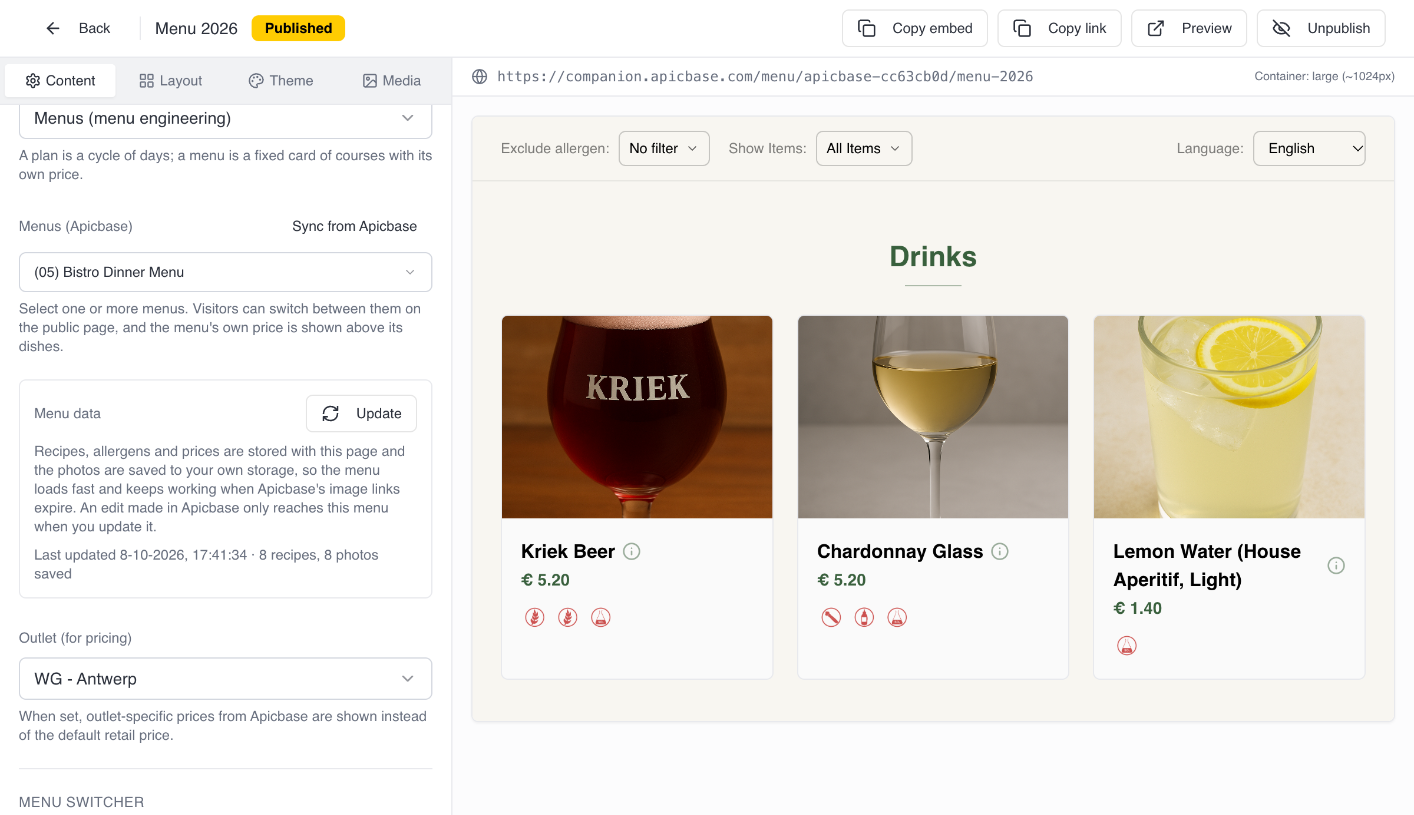1414x815 pixels.
Task: Open info icon next to Kriek Beer
Action: [x=631, y=551]
